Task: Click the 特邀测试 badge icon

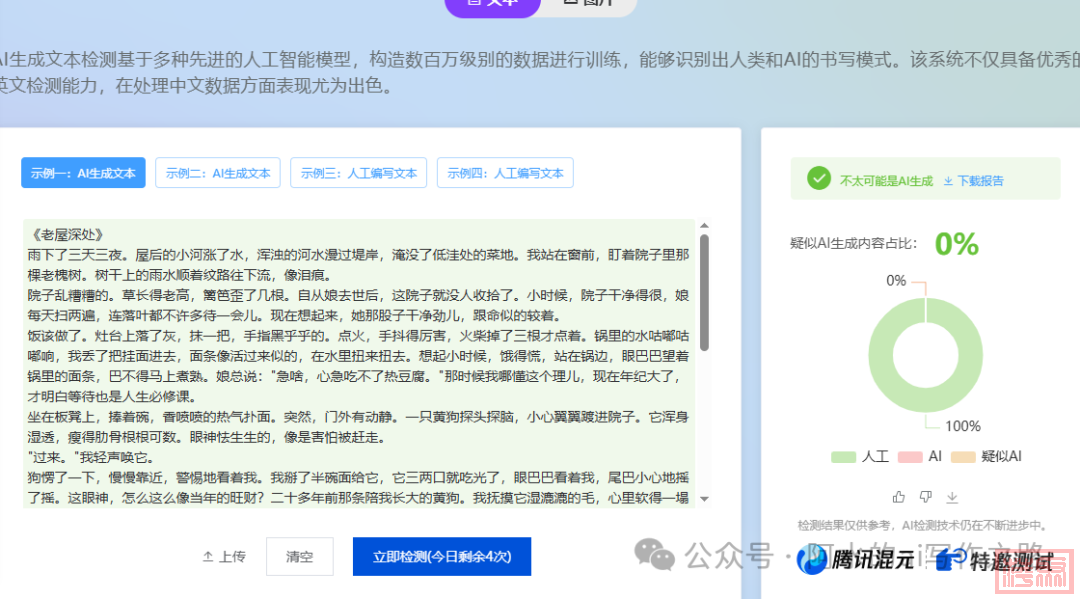Action: point(951,562)
